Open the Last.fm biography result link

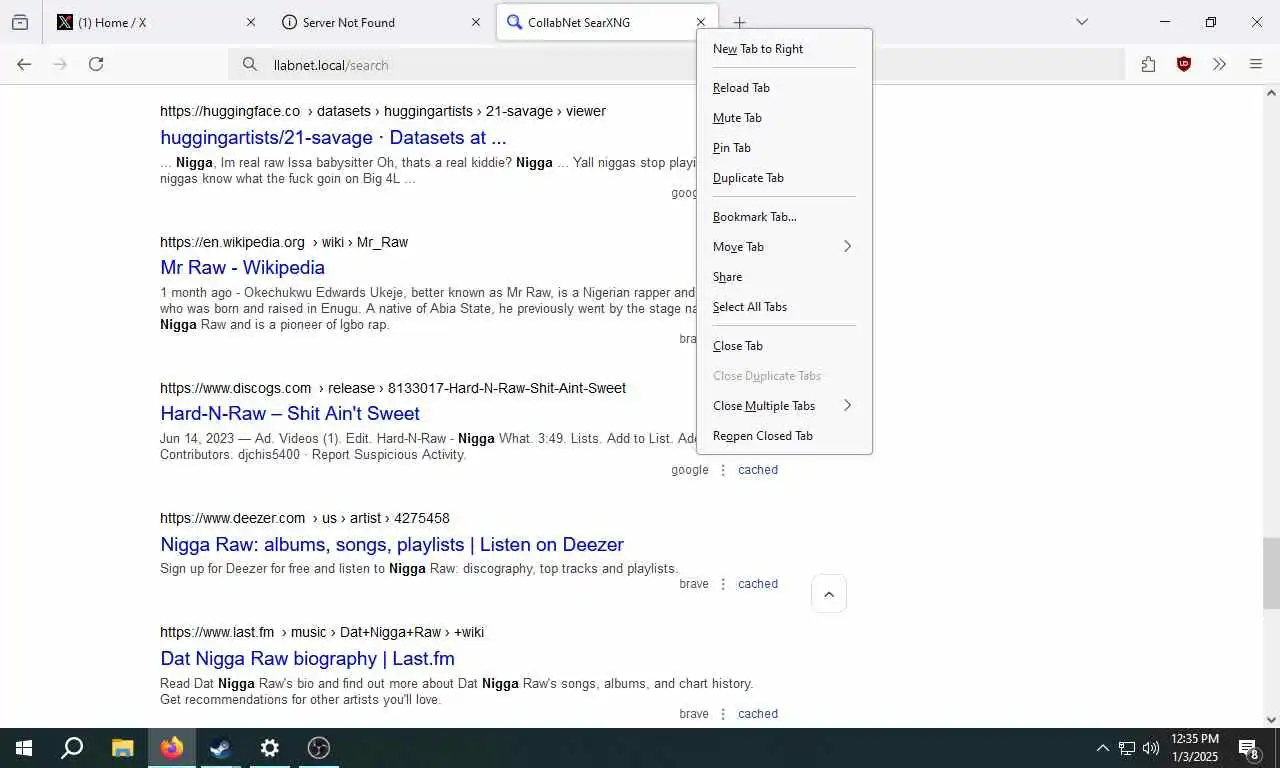tap(307, 658)
